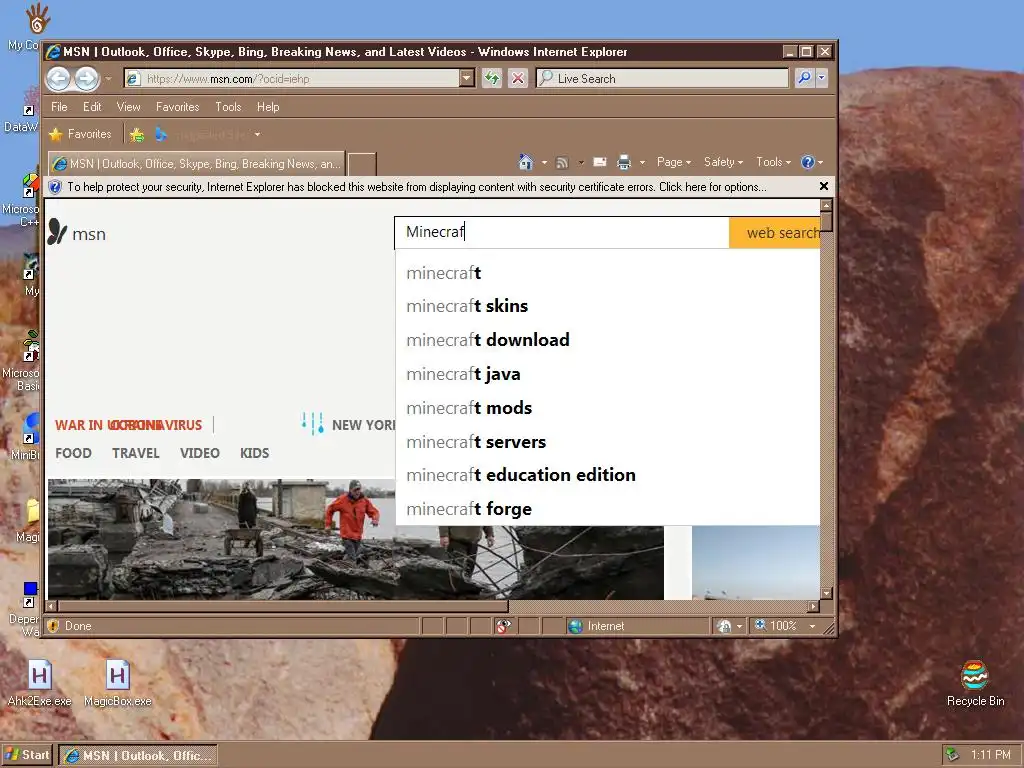Click the system tray network icon

952,755
